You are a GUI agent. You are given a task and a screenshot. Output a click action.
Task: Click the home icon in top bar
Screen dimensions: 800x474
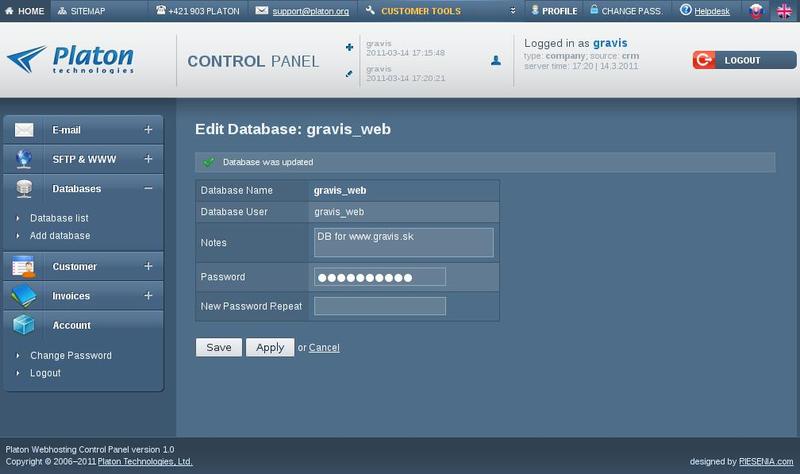point(9,11)
